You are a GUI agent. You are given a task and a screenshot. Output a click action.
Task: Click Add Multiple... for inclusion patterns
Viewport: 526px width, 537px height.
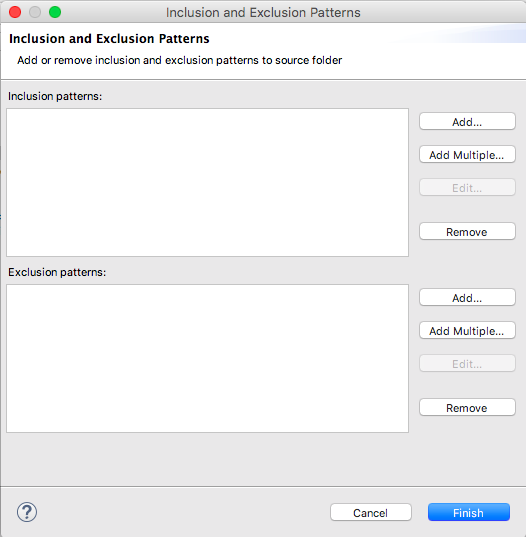(x=467, y=154)
